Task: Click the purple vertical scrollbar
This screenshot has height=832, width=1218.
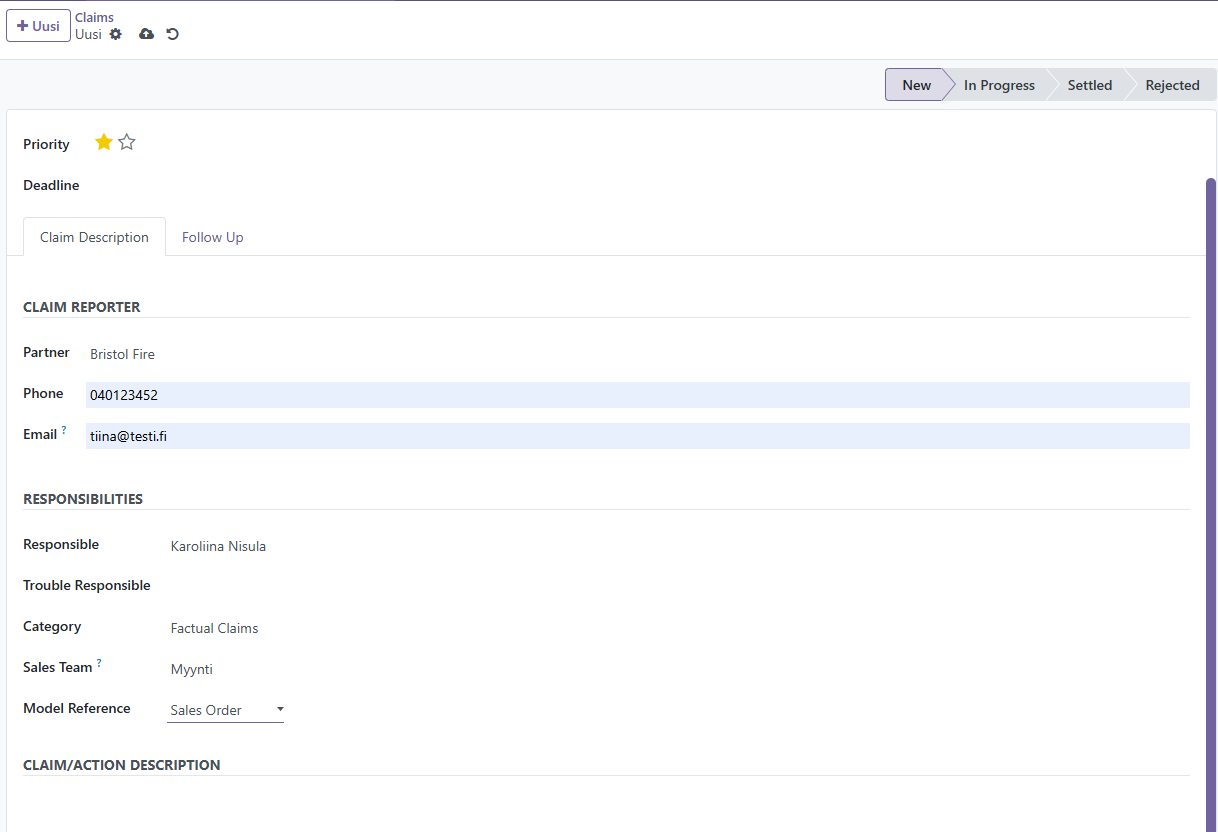Action: click(x=1211, y=500)
